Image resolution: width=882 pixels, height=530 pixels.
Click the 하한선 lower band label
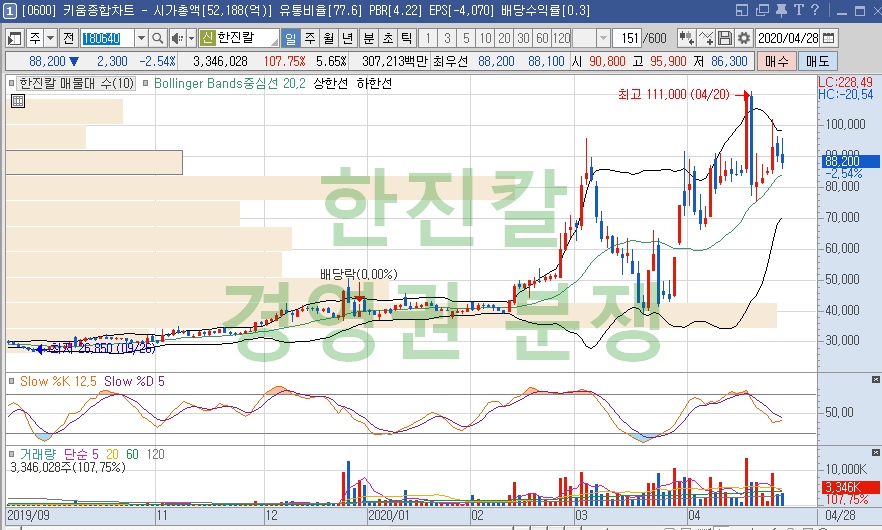click(x=374, y=83)
